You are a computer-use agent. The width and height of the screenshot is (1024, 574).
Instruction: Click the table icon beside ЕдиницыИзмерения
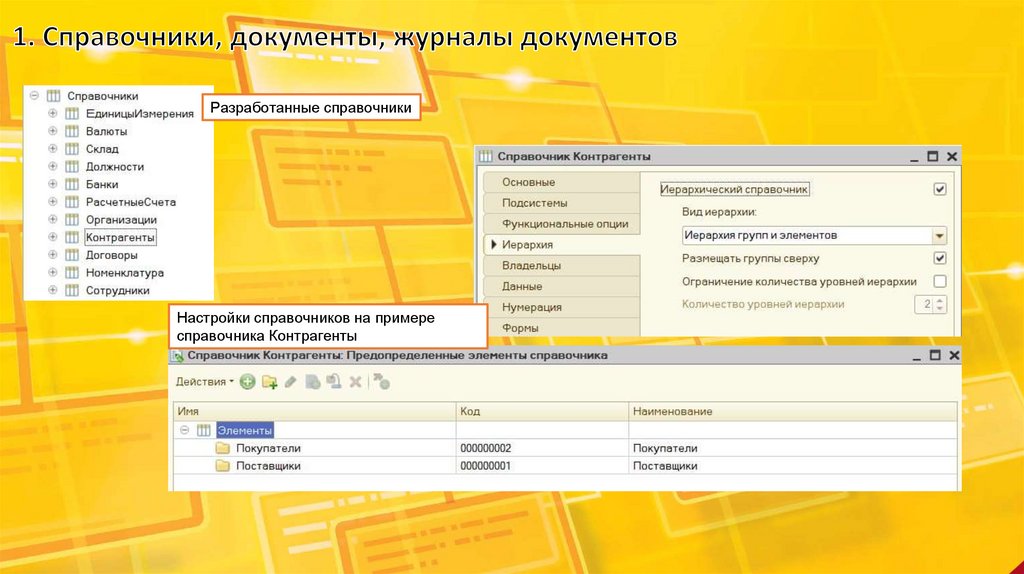(72, 114)
